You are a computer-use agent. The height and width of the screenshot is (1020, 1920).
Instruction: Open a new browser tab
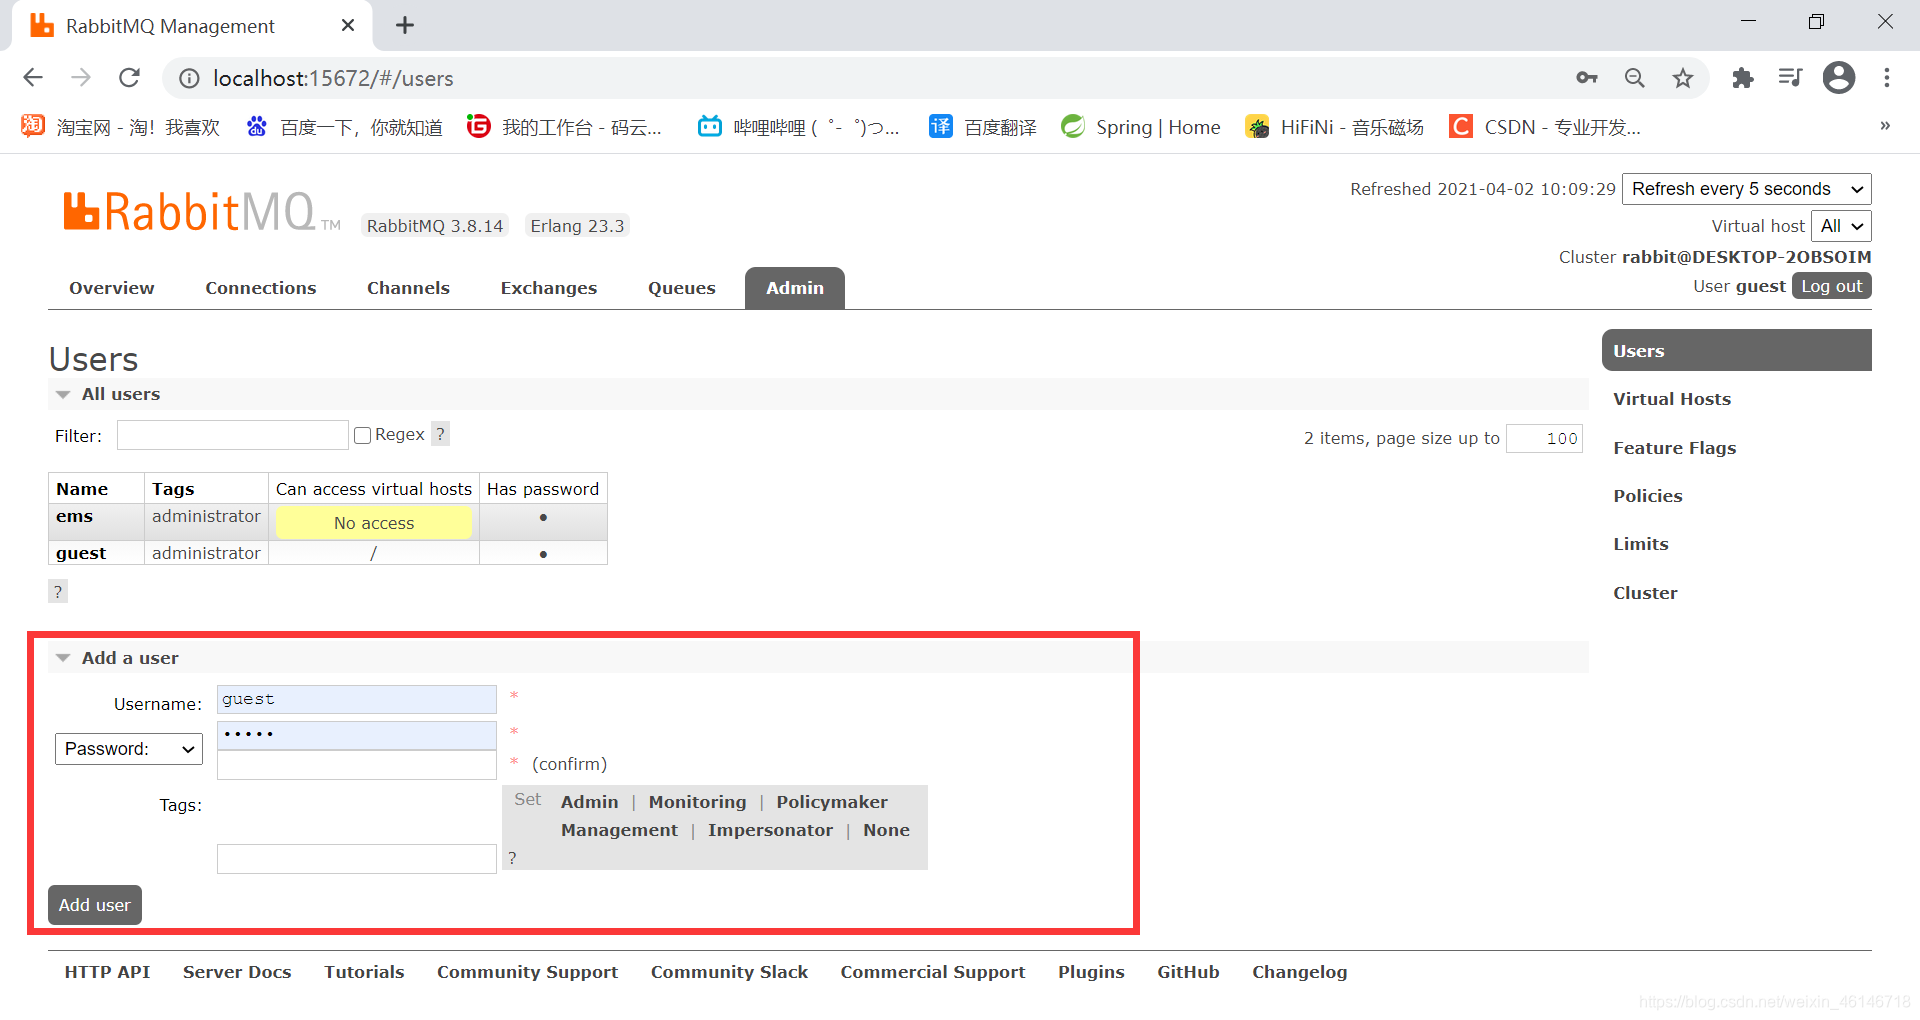point(405,25)
